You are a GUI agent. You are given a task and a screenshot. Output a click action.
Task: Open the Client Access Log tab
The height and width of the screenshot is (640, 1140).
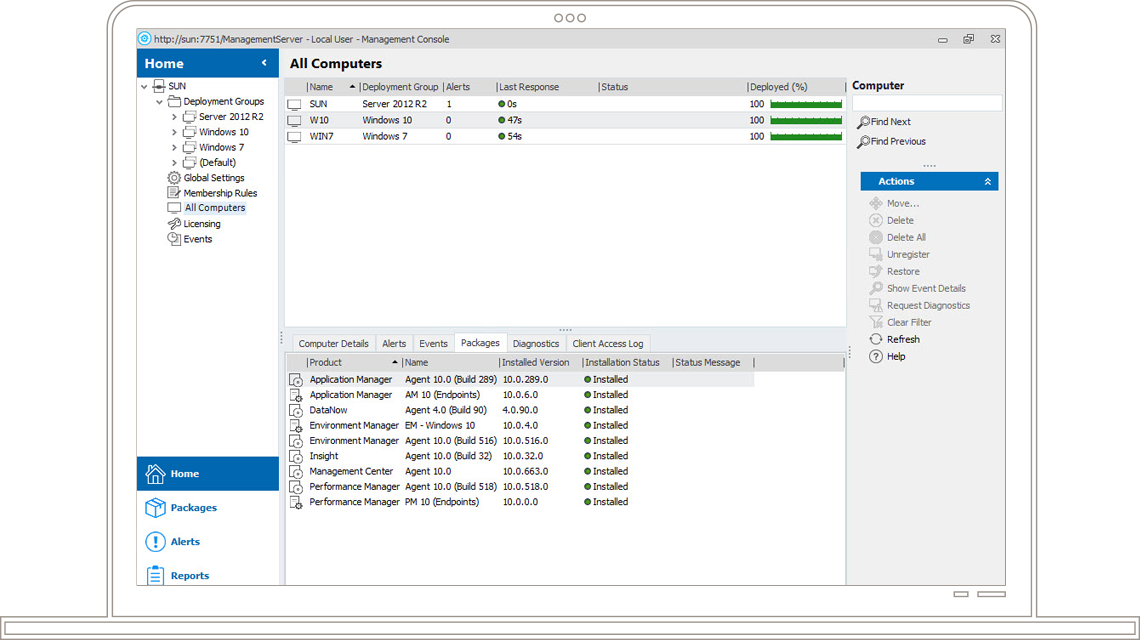607,342
